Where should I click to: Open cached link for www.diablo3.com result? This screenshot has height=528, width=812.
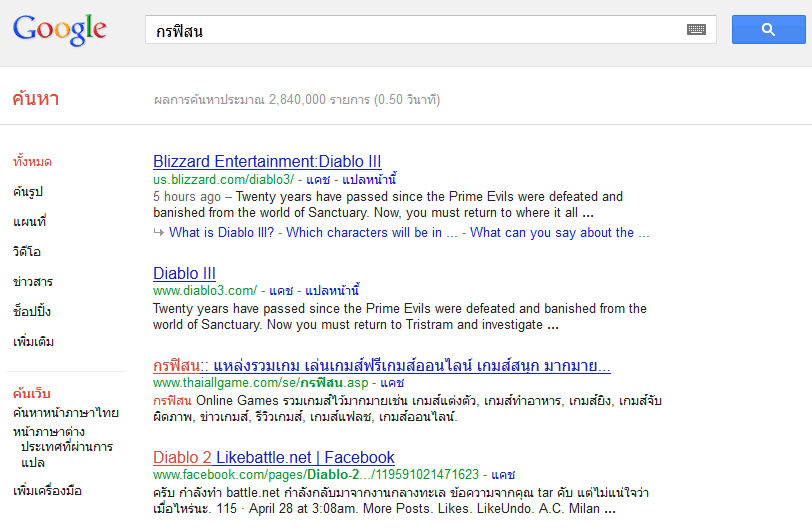tap(281, 290)
